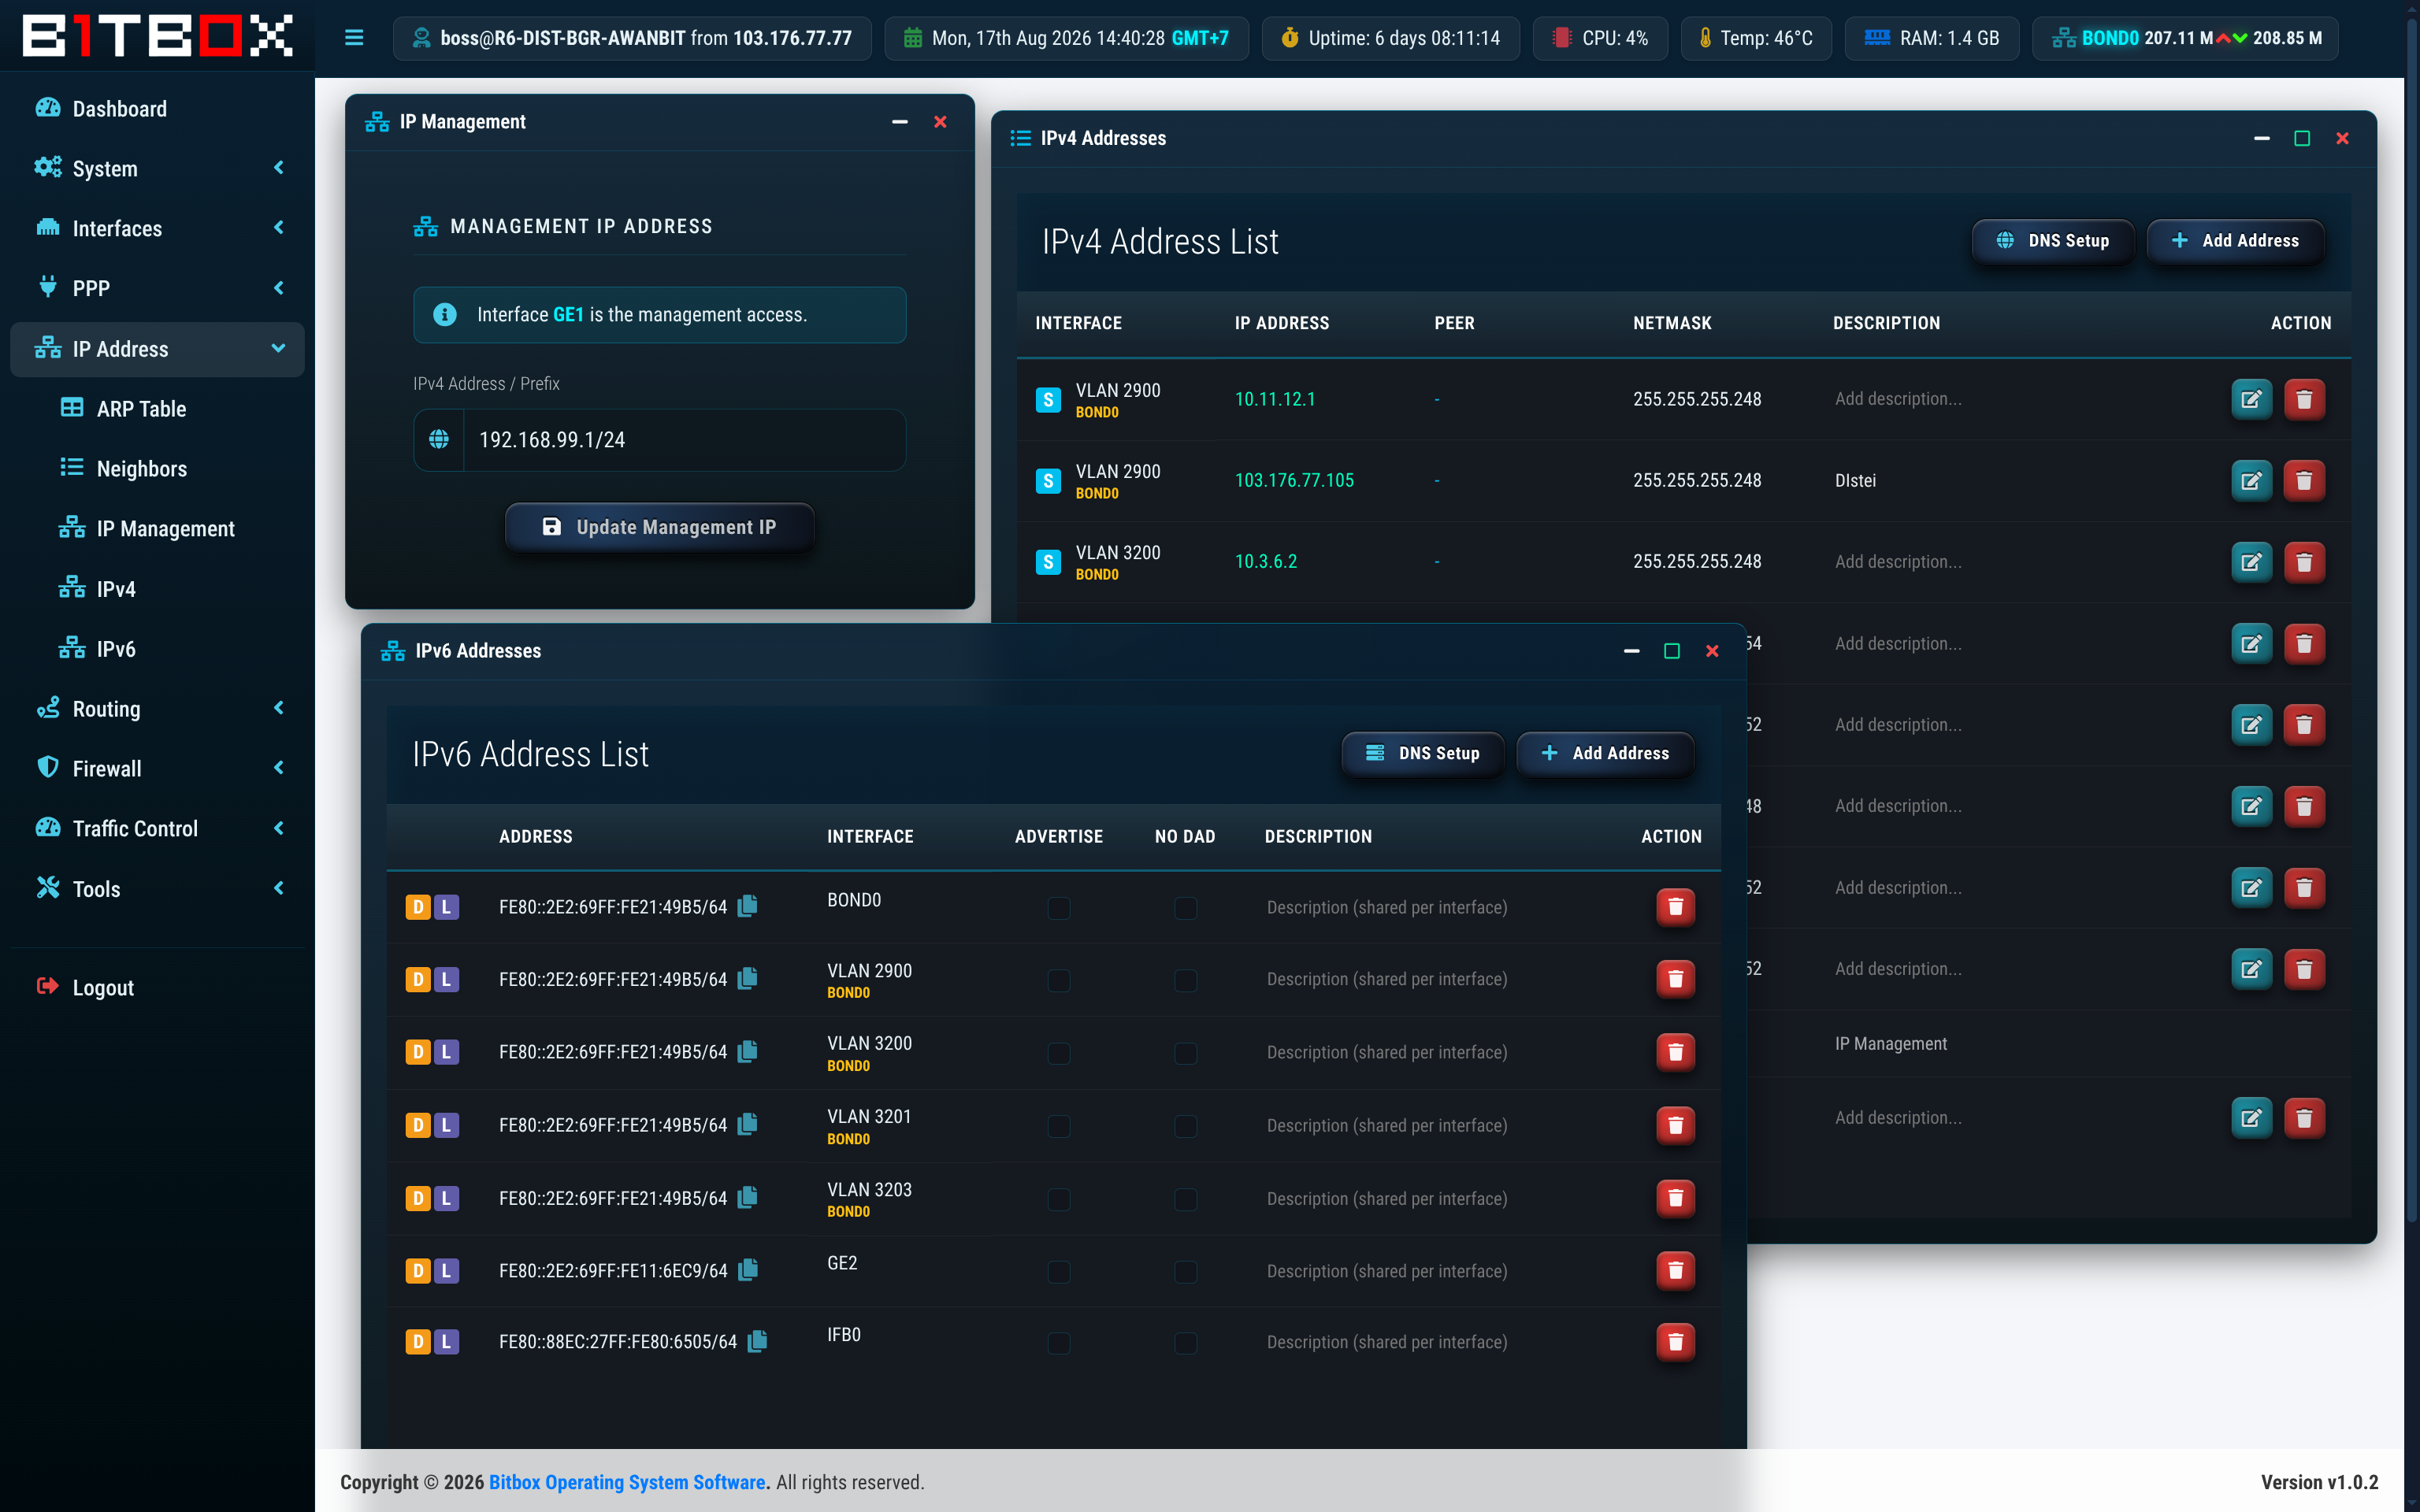
Task: Open ARP Table from the sidebar
Action: (157, 408)
